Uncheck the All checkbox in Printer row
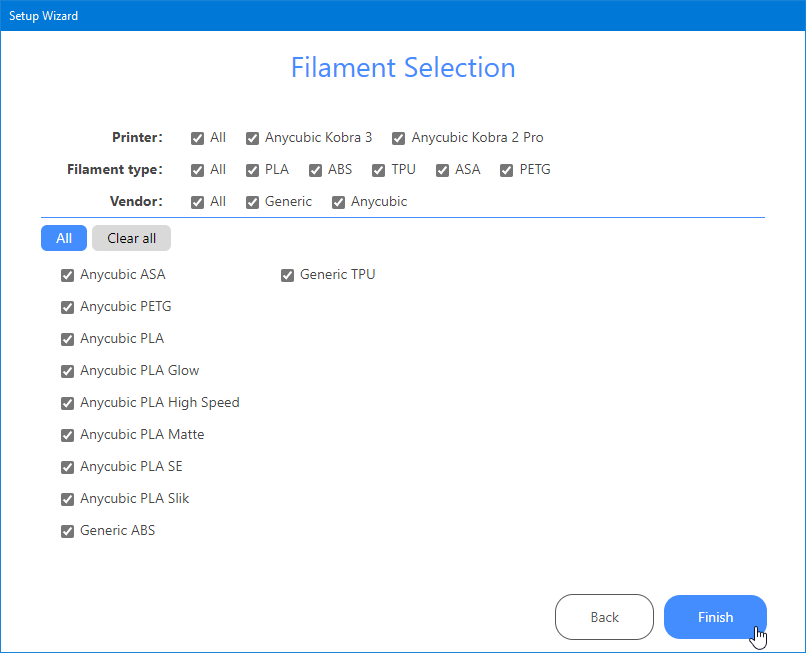806x653 pixels. coord(198,138)
